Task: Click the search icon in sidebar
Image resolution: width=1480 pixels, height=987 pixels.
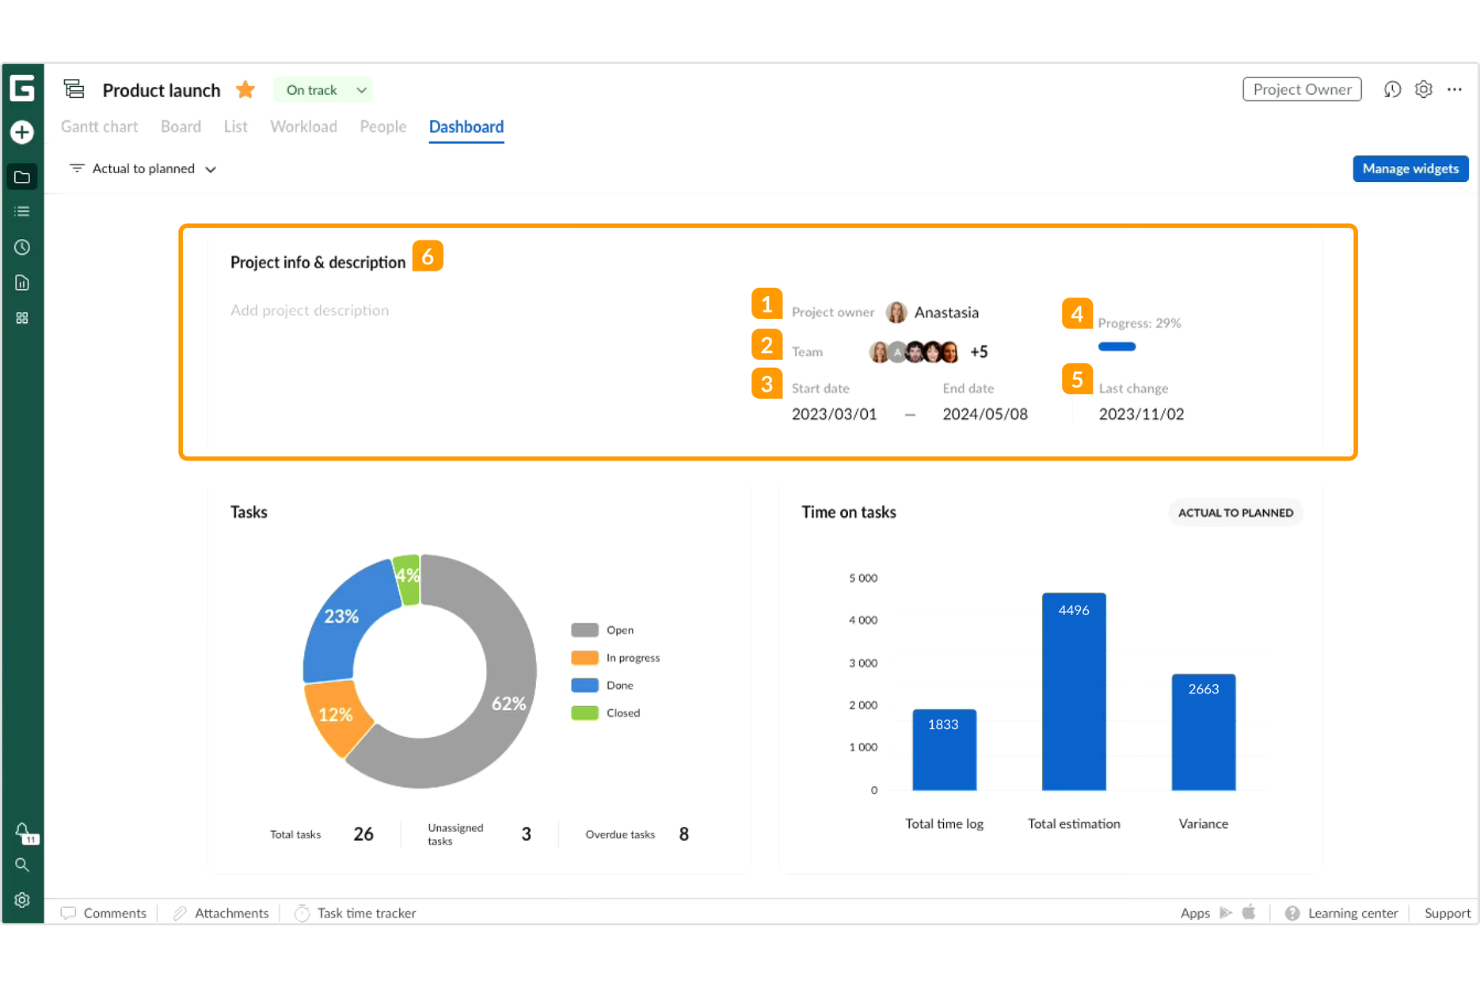Action: tap(22, 865)
